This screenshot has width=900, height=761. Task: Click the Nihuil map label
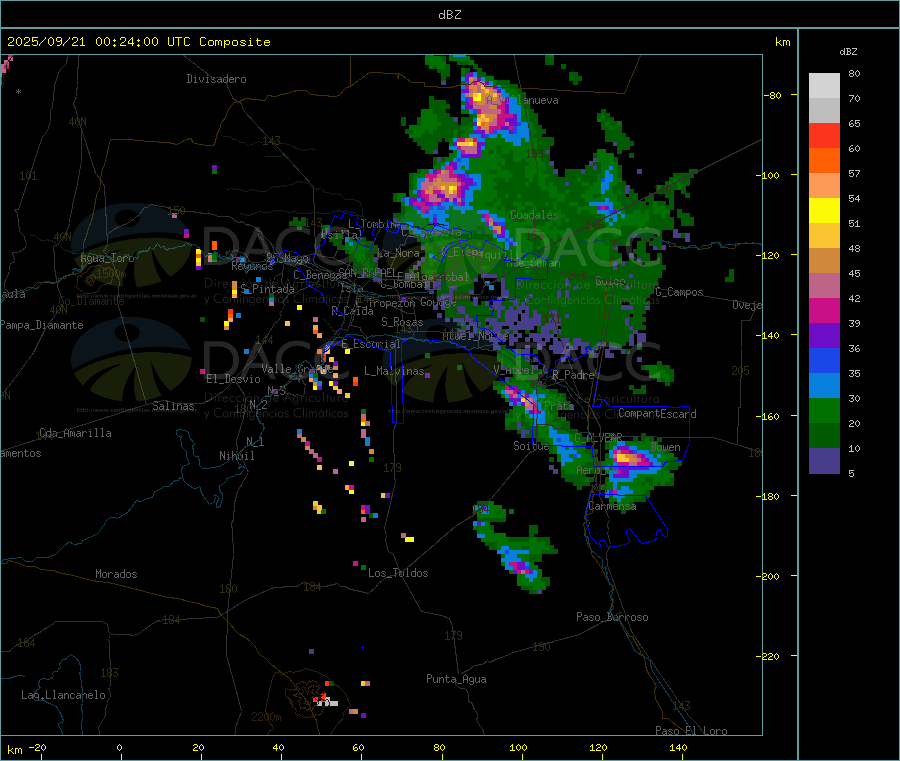click(236, 456)
